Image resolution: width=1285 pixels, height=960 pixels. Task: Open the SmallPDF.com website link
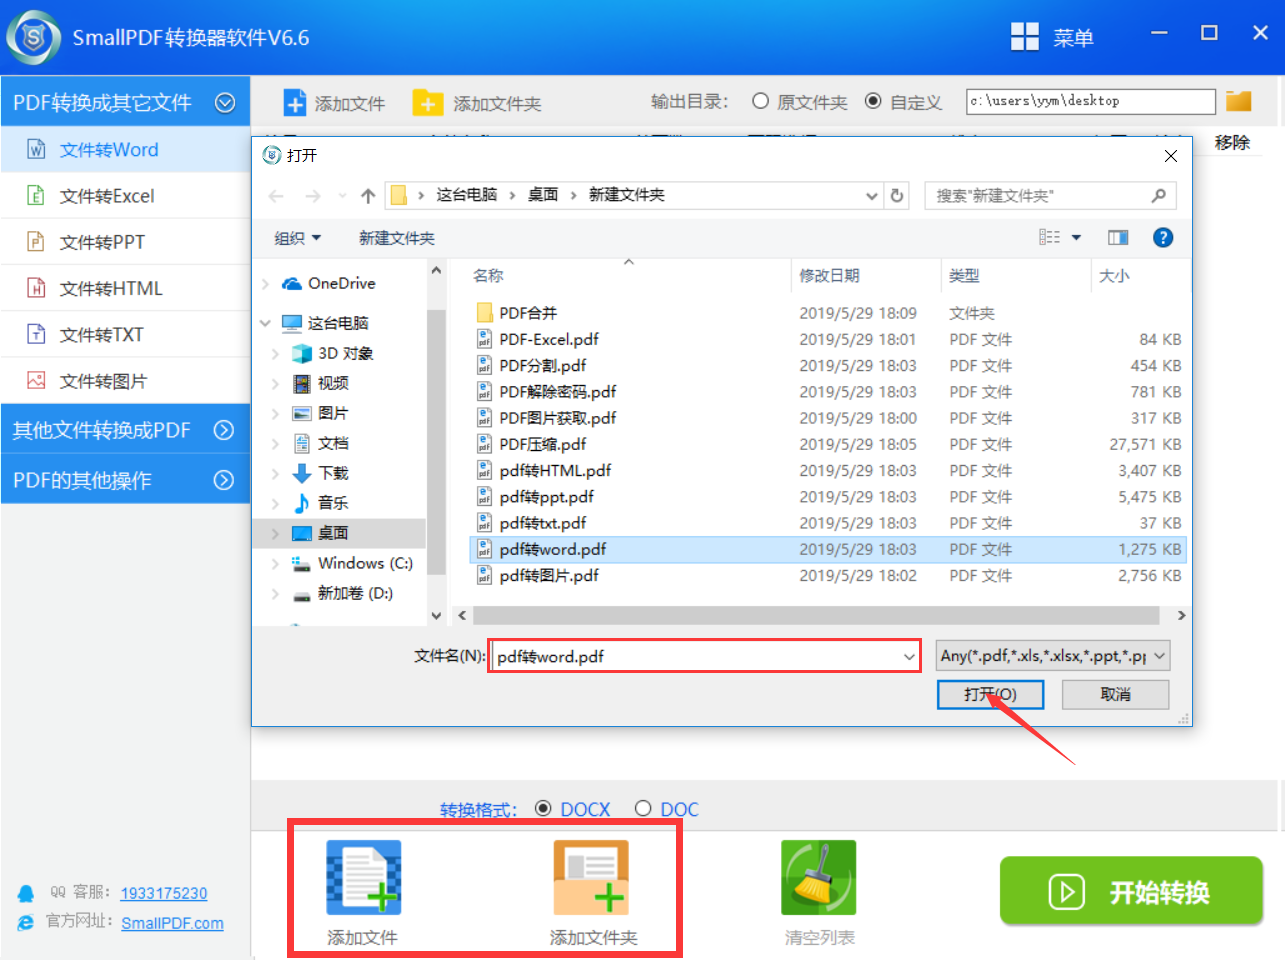[x=172, y=923]
